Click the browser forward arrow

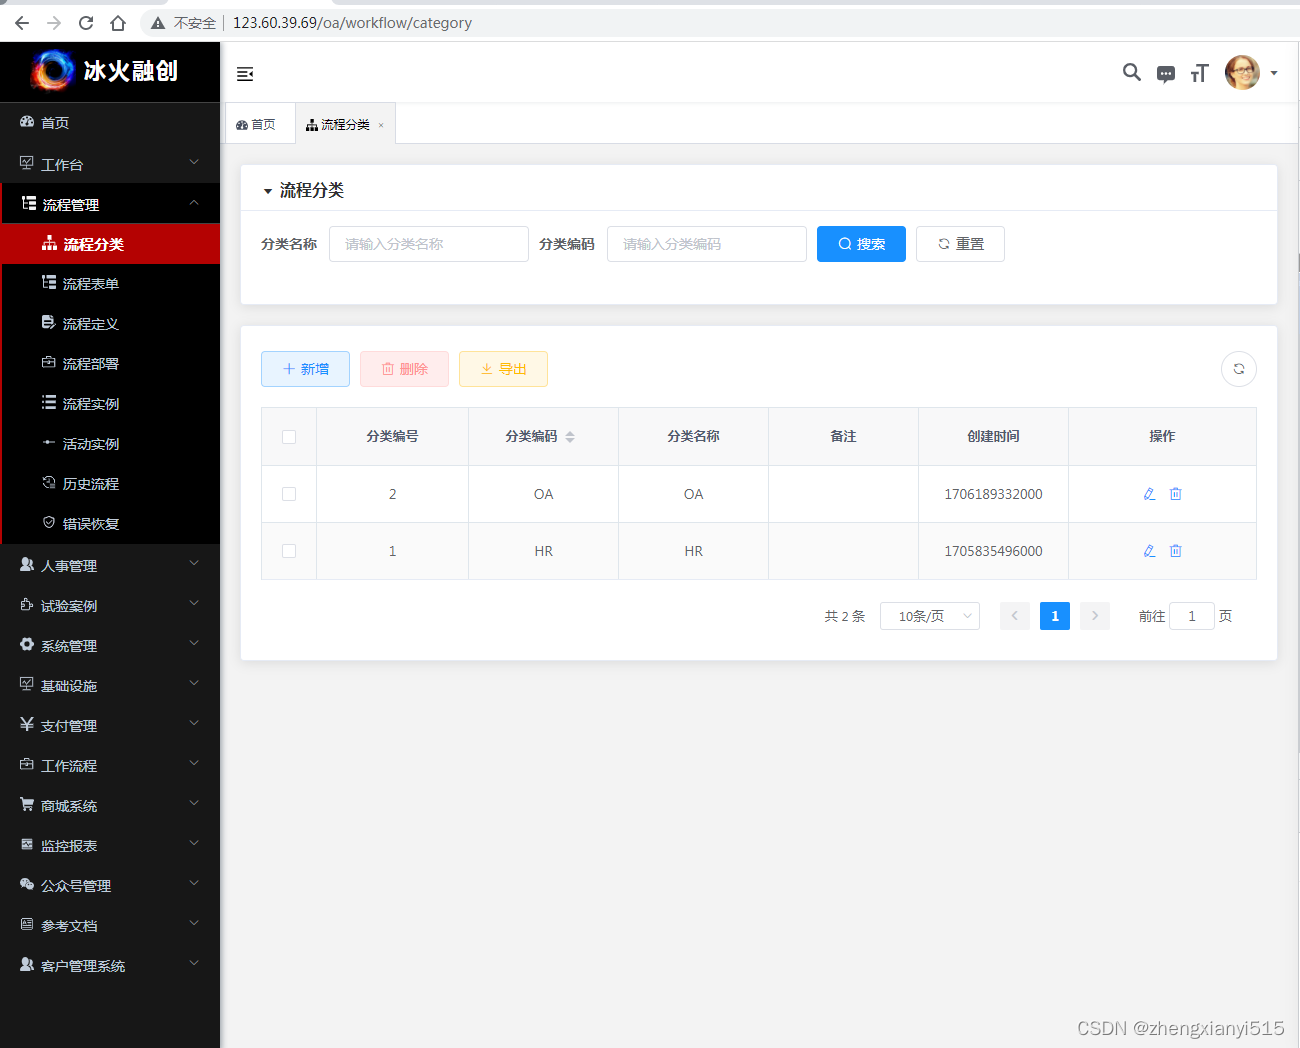point(54,22)
